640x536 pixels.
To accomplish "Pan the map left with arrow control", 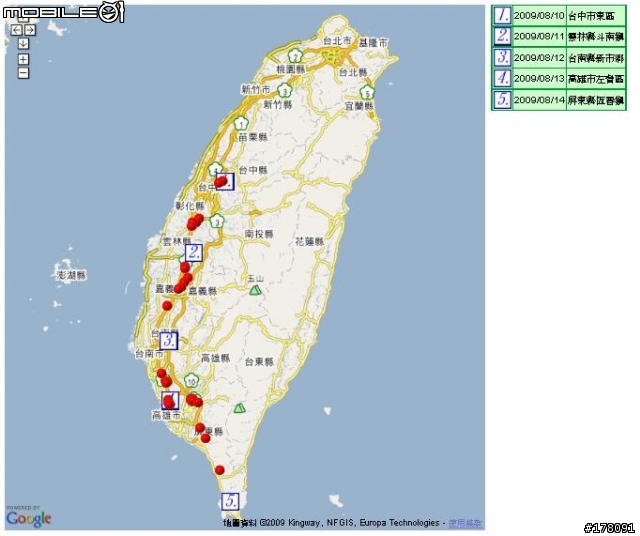I will [x=16, y=30].
